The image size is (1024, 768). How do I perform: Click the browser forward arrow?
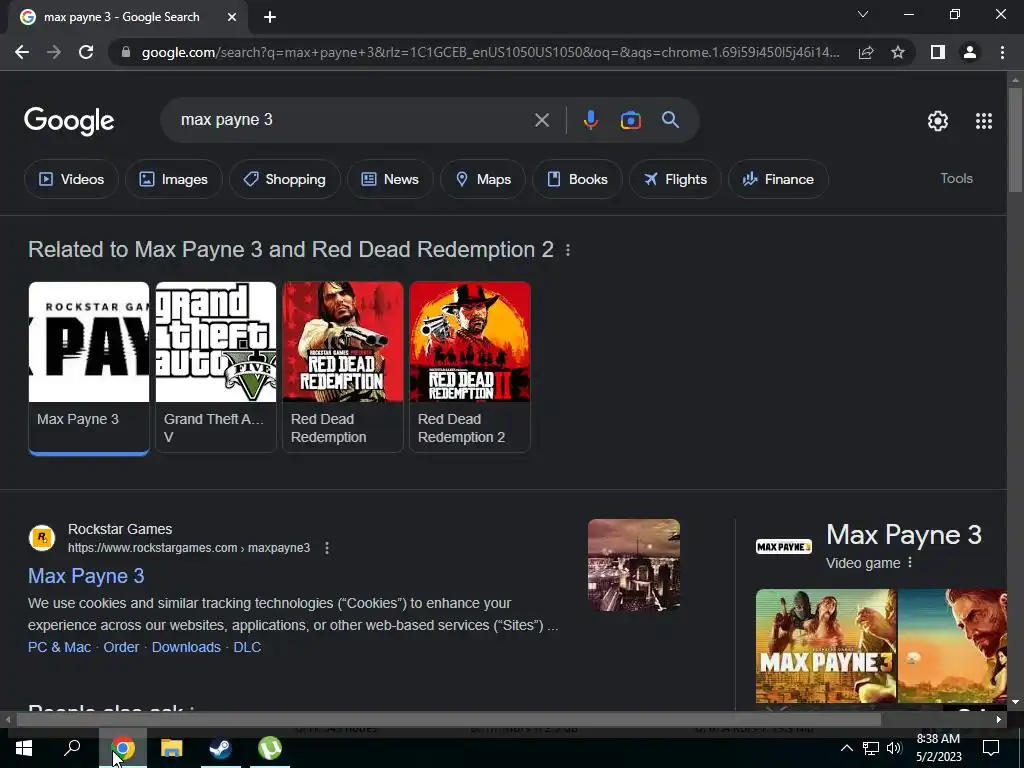pos(54,52)
